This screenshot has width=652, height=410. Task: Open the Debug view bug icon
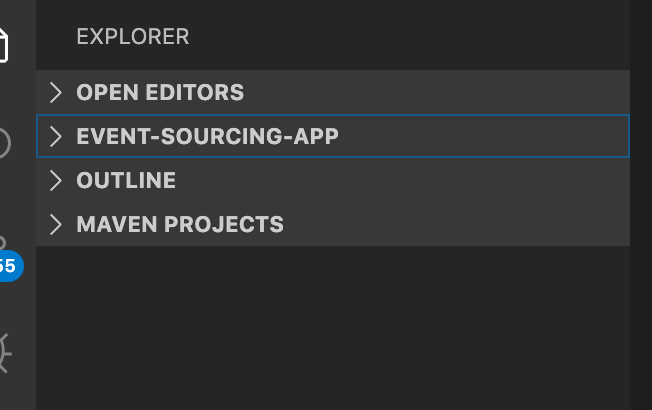5,352
